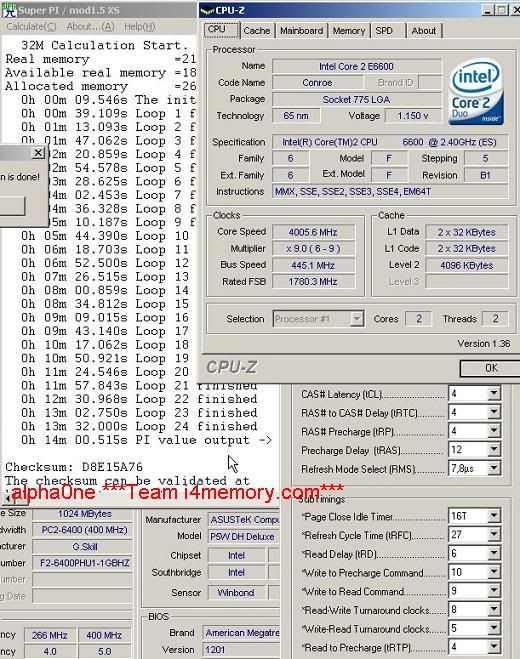Click the Package value 'Socket 775 LGA'

(x=356, y=99)
